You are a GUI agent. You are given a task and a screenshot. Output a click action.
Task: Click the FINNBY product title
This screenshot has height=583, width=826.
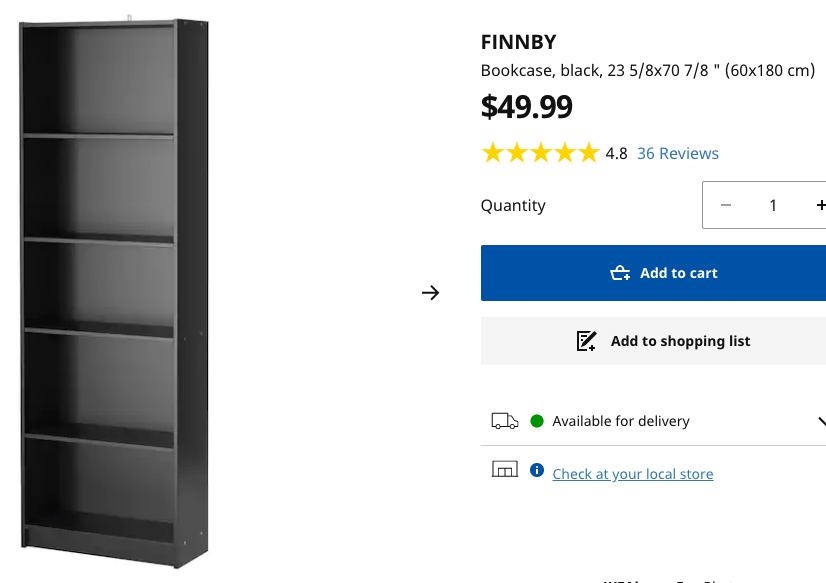click(518, 42)
